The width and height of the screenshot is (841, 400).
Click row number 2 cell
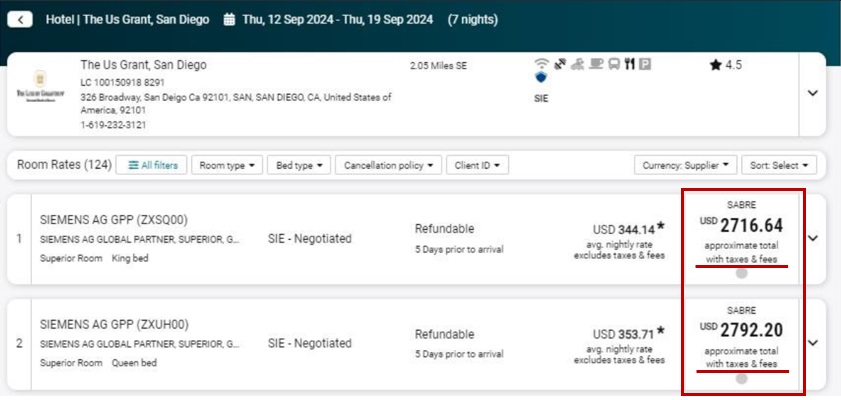coord(19,344)
